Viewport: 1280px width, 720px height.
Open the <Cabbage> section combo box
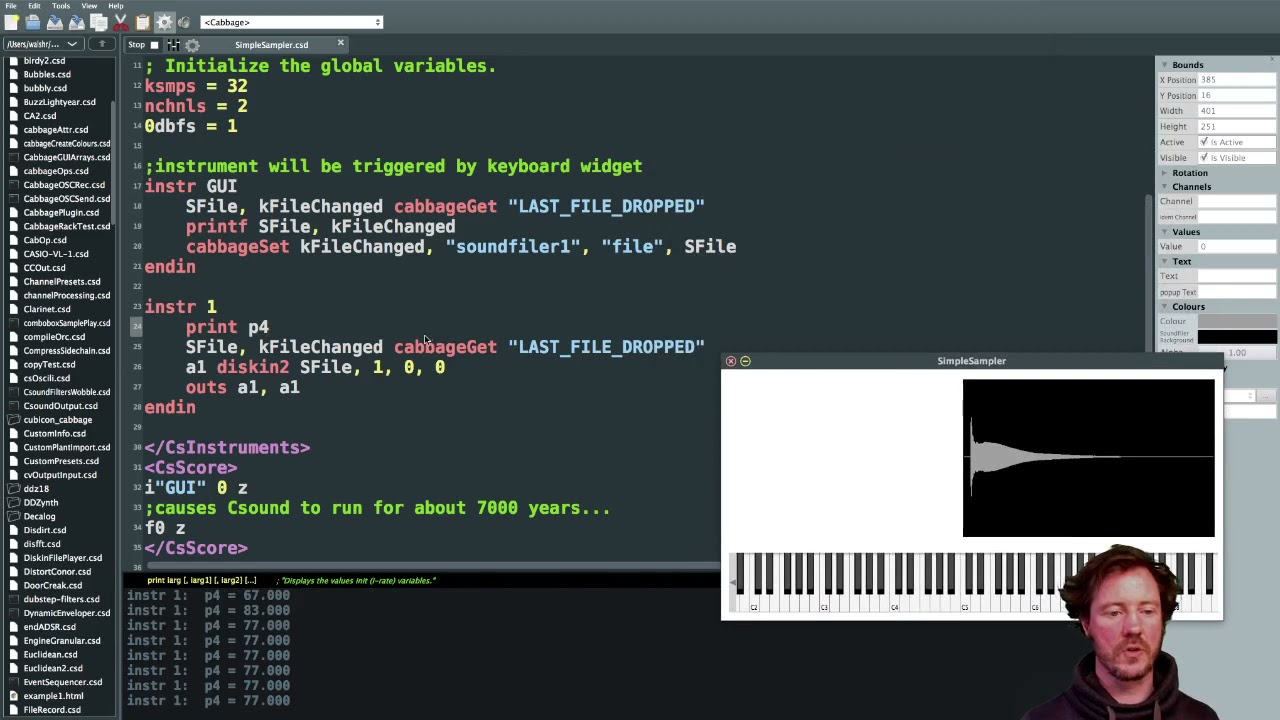[x=291, y=22]
